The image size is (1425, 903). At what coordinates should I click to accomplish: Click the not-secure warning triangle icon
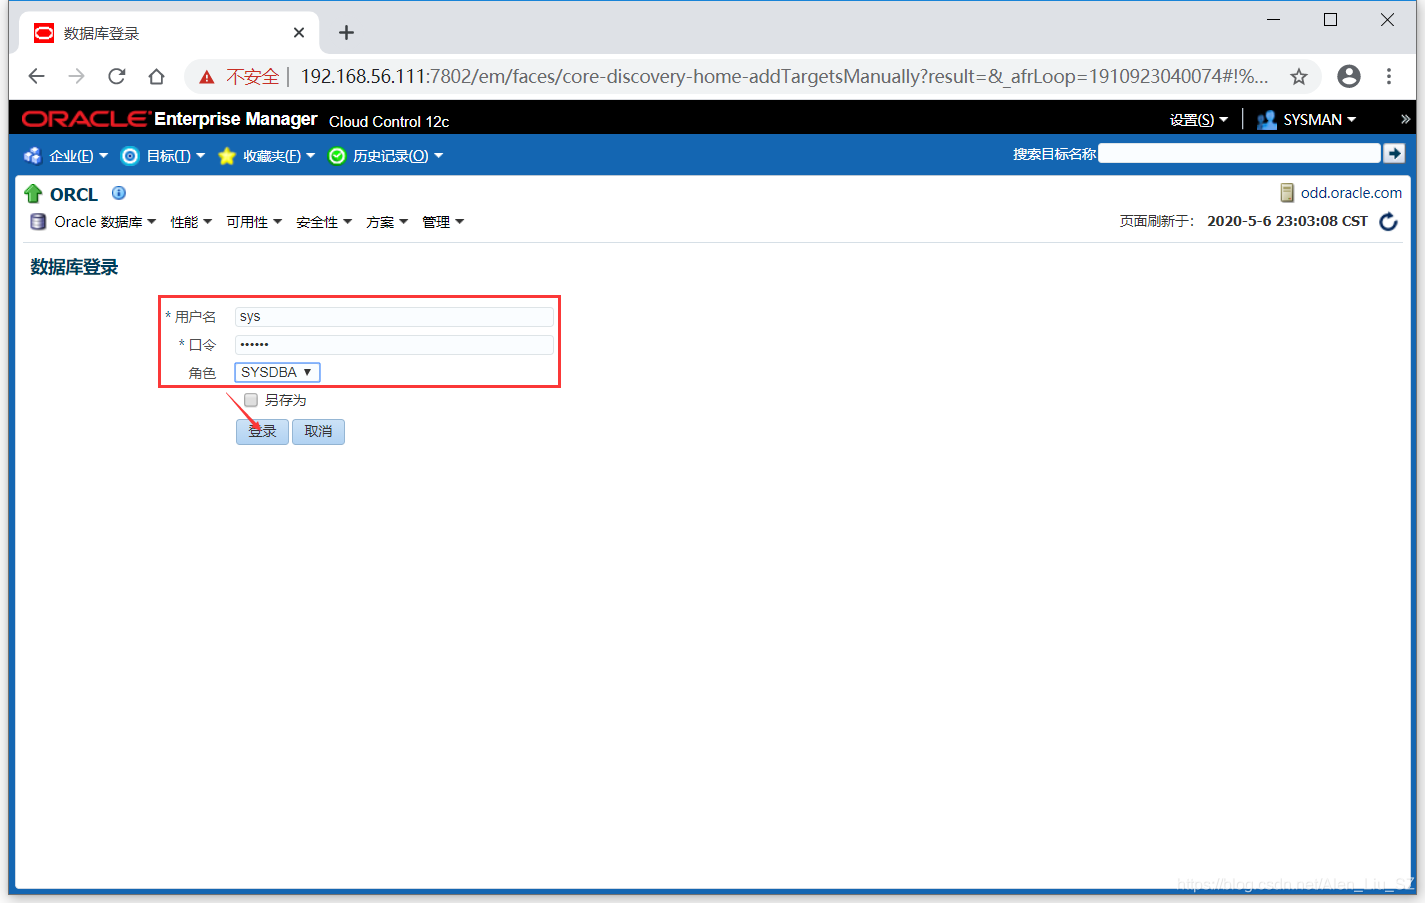[x=207, y=77]
